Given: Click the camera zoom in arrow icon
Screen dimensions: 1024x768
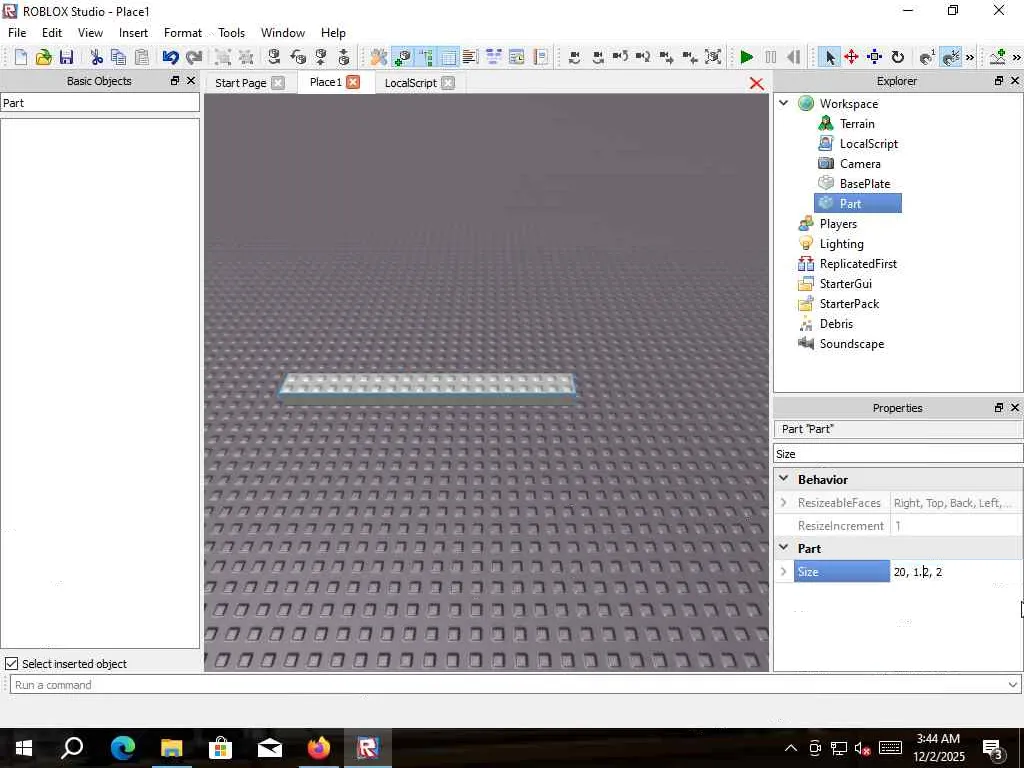Looking at the screenshot, I should coord(666,57).
